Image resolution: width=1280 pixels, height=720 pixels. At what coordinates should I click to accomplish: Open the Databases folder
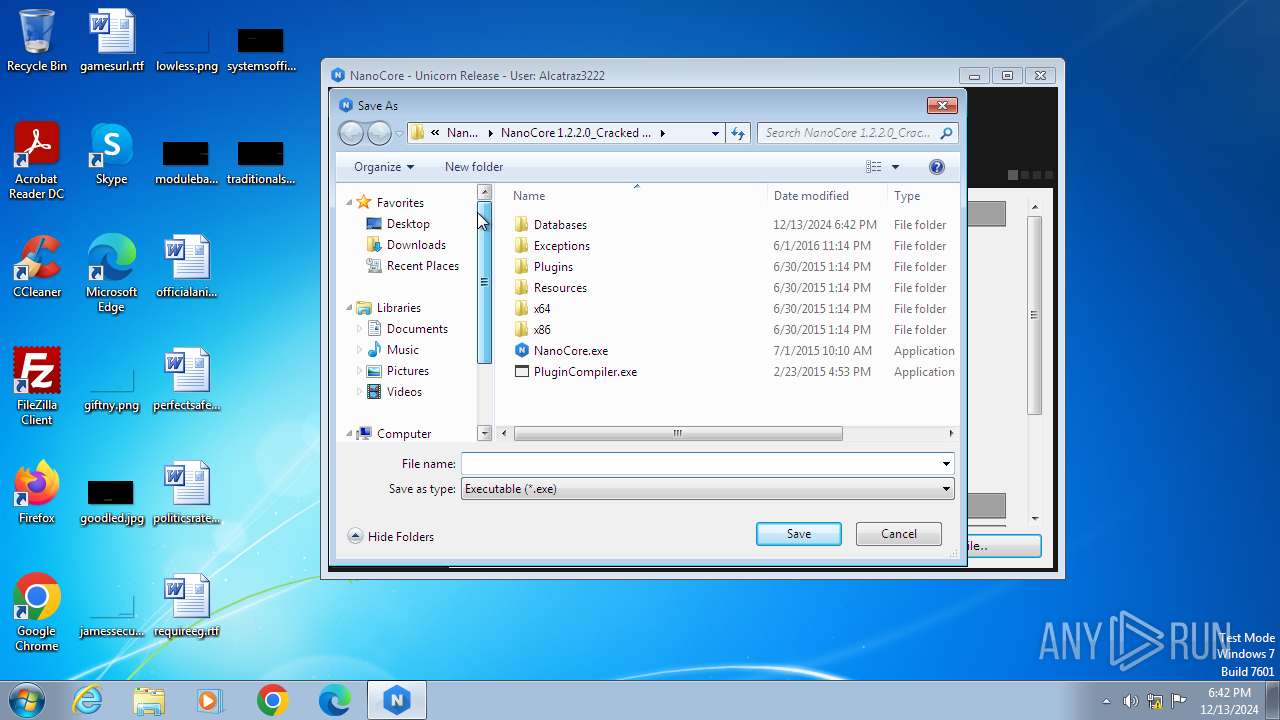pos(560,225)
